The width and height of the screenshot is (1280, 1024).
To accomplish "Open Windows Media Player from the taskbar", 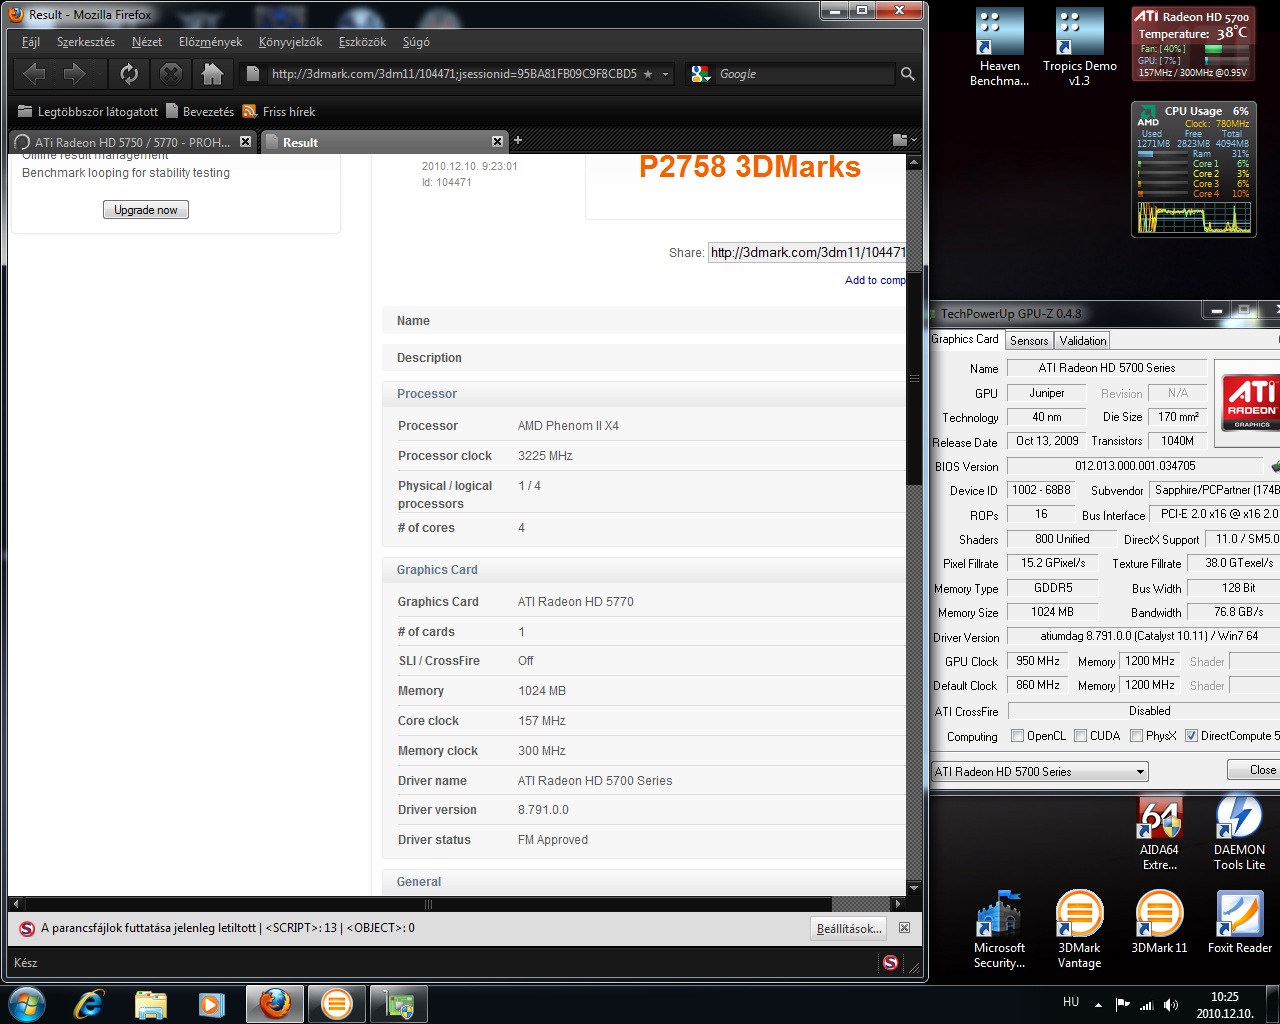I will (x=211, y=1004).
